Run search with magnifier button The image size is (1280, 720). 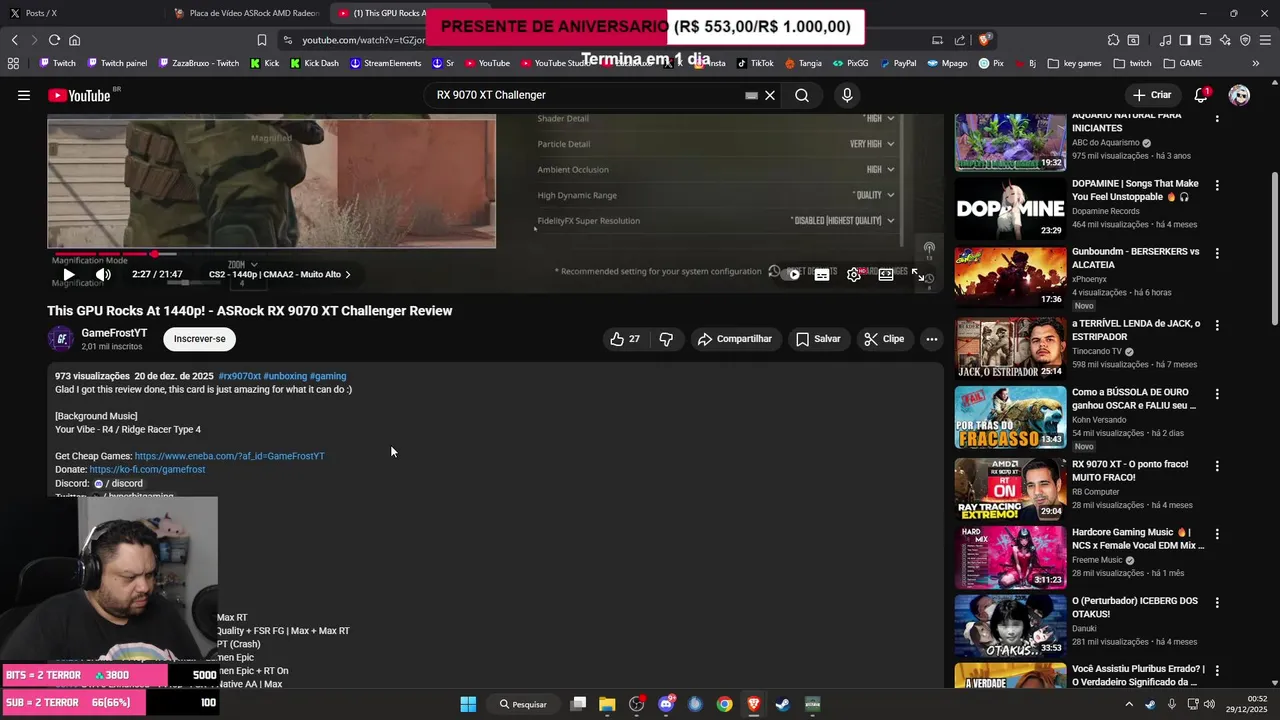coord(802,95)
